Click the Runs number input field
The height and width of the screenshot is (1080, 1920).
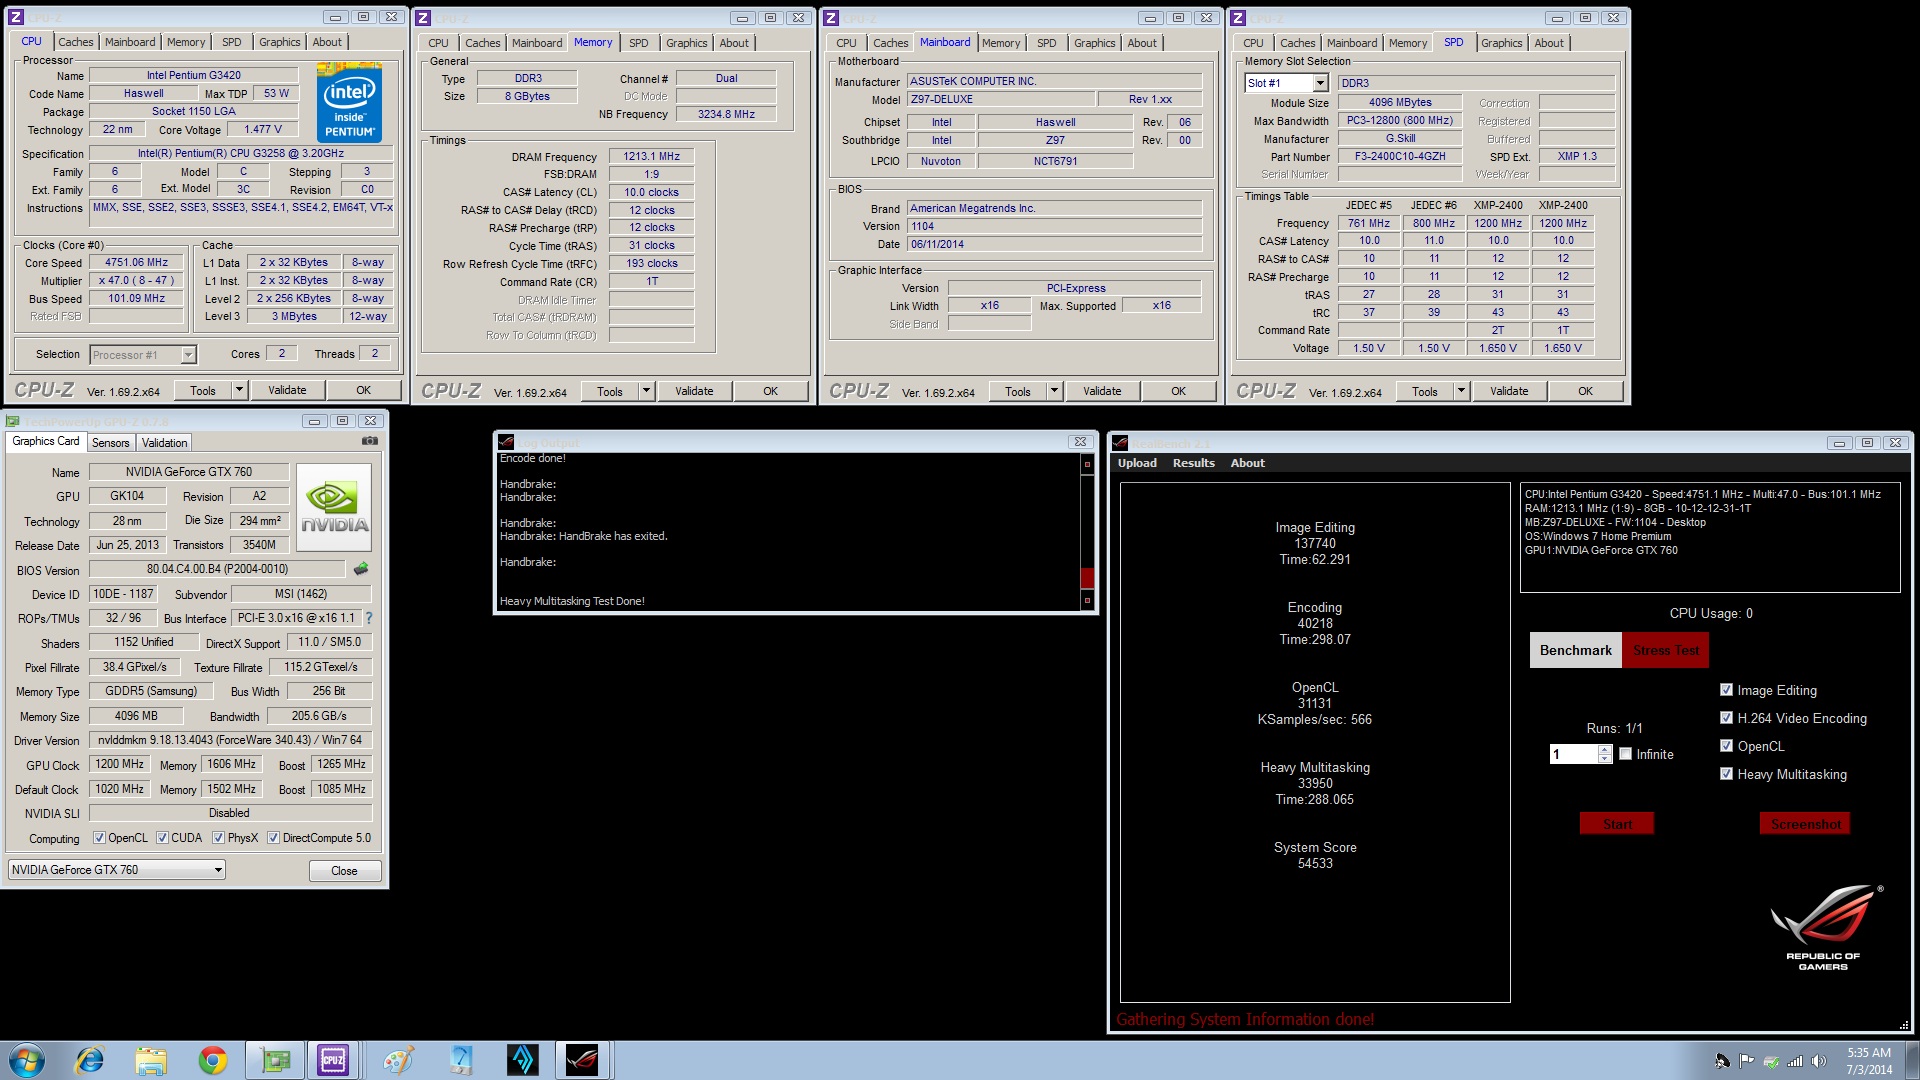point(1574,754)
